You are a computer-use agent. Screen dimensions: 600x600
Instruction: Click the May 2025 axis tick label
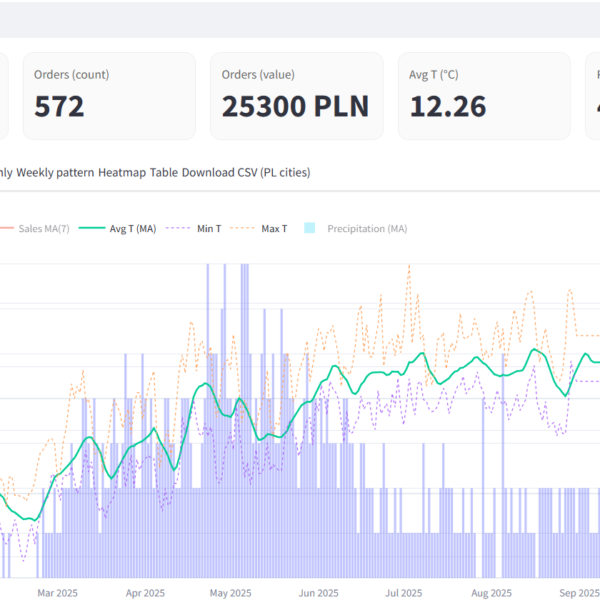click(232, 592)
